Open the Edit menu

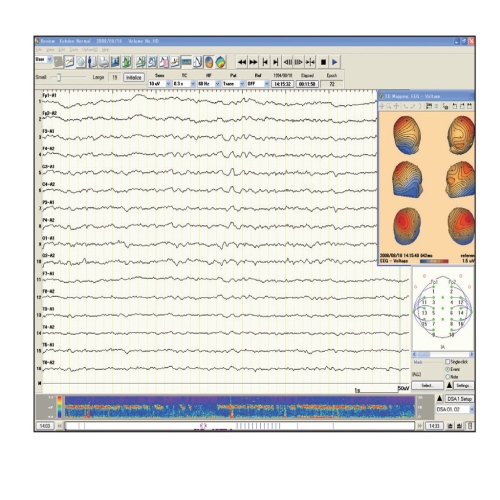pyautogui.click(x=62, y=50)
